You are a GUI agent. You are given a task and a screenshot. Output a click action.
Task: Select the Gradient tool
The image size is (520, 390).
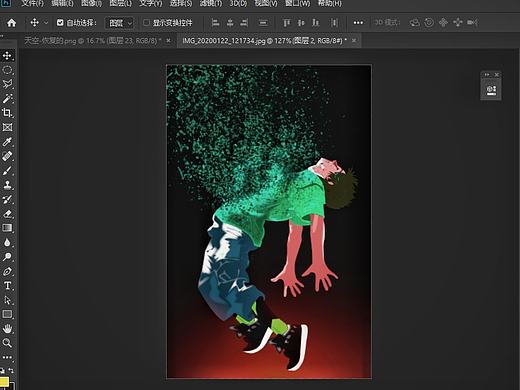tap(7, 228)
